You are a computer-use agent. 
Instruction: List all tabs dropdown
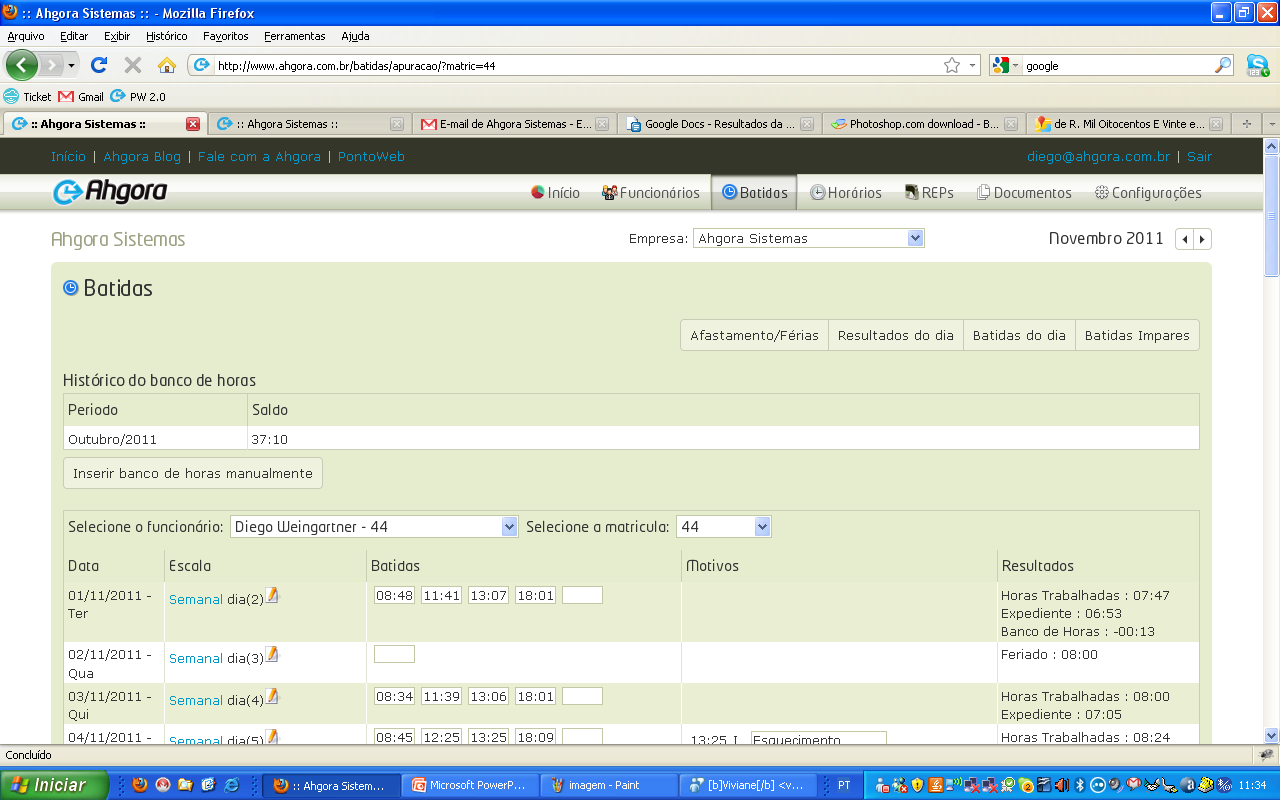point(1271,124)
